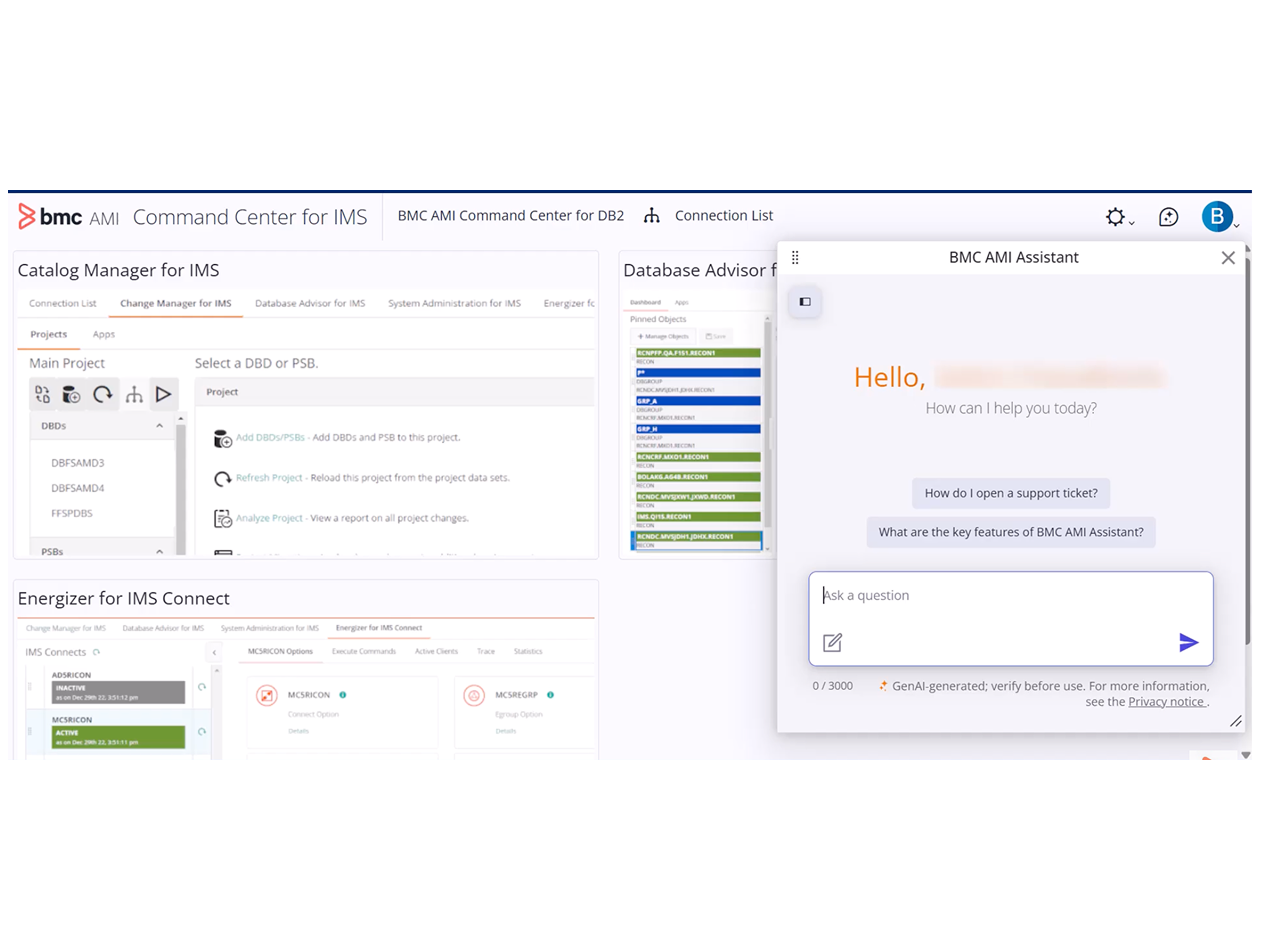1262x952 pixels.
Task: Click the report icon beside Analyze Project
Action: pyautogui.click(x=223, y=518)
